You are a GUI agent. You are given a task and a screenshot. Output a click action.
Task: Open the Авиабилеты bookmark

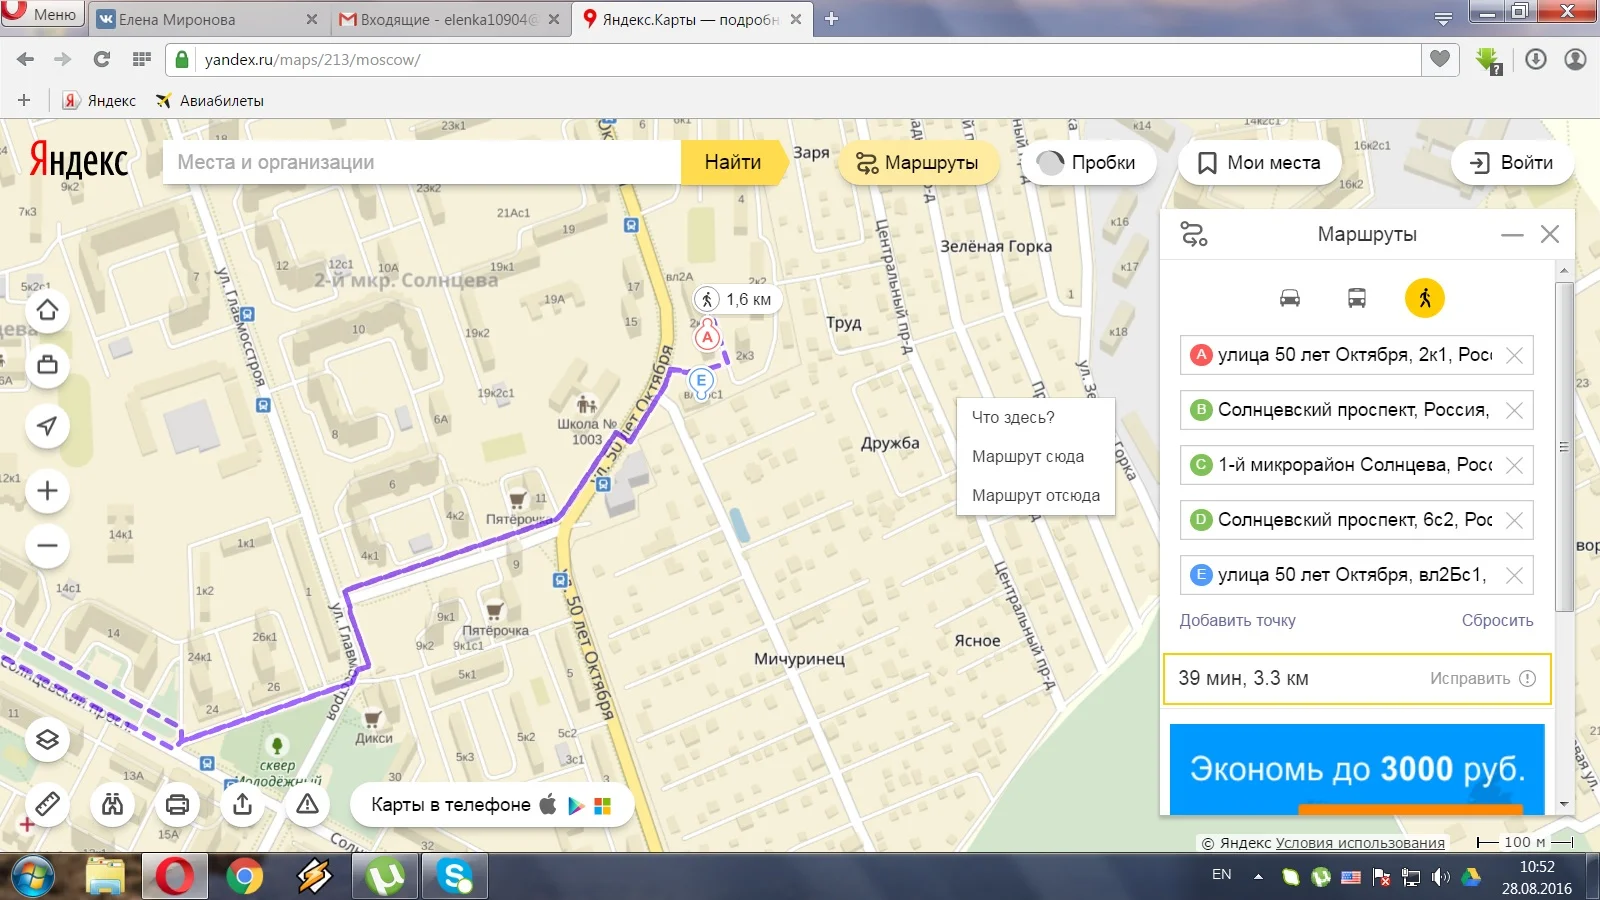coord(209,100)
